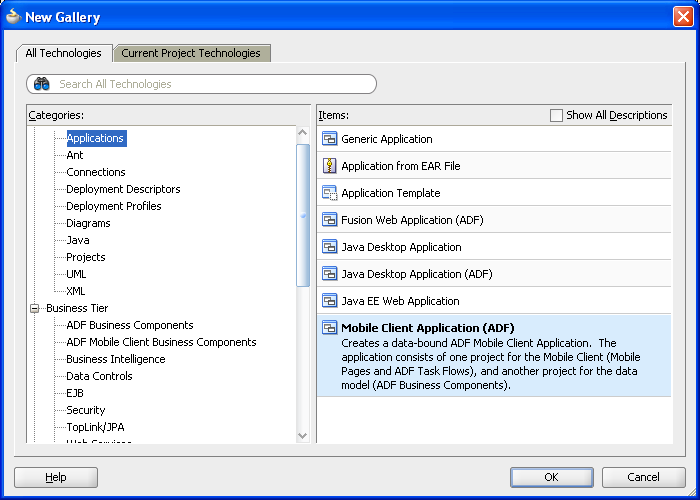This screenshot has width=700, height=500.
Task: Click the Fusion Web Application (ADF) icon
Action: click(329, 220)
